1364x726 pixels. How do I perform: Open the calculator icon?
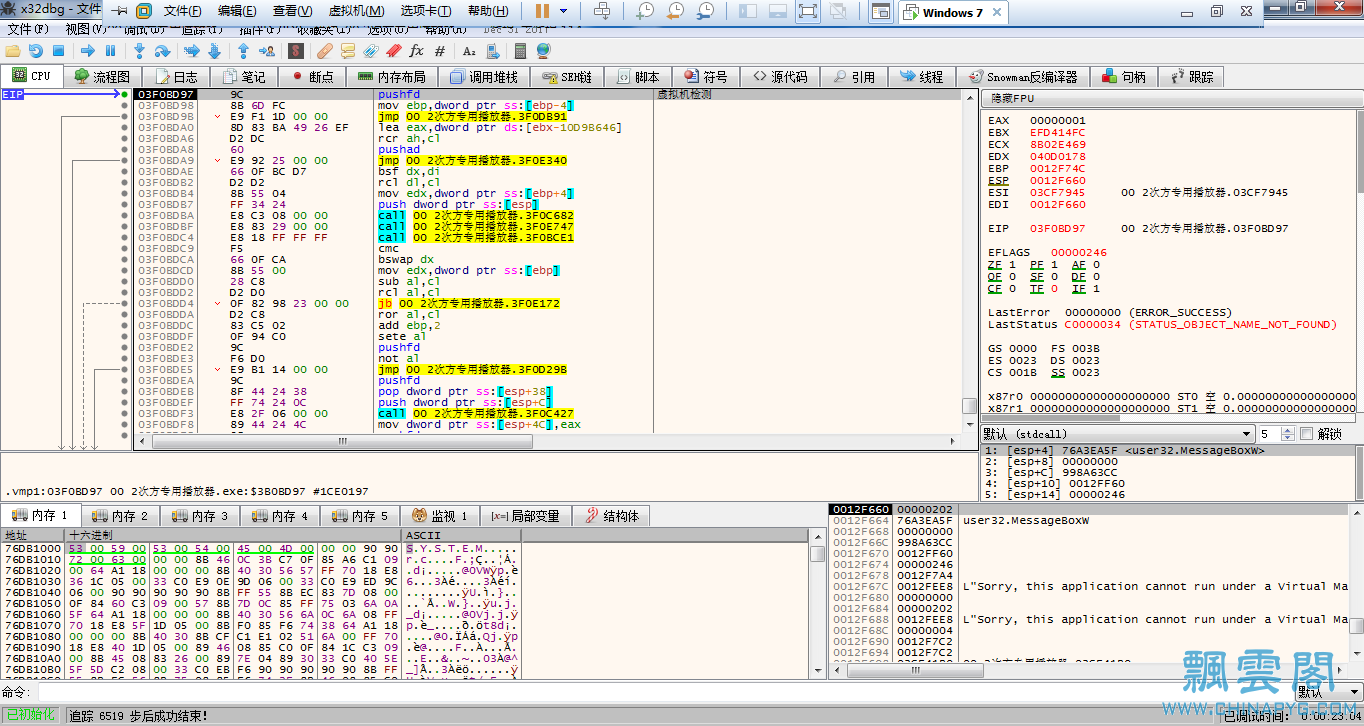(520, 50)
